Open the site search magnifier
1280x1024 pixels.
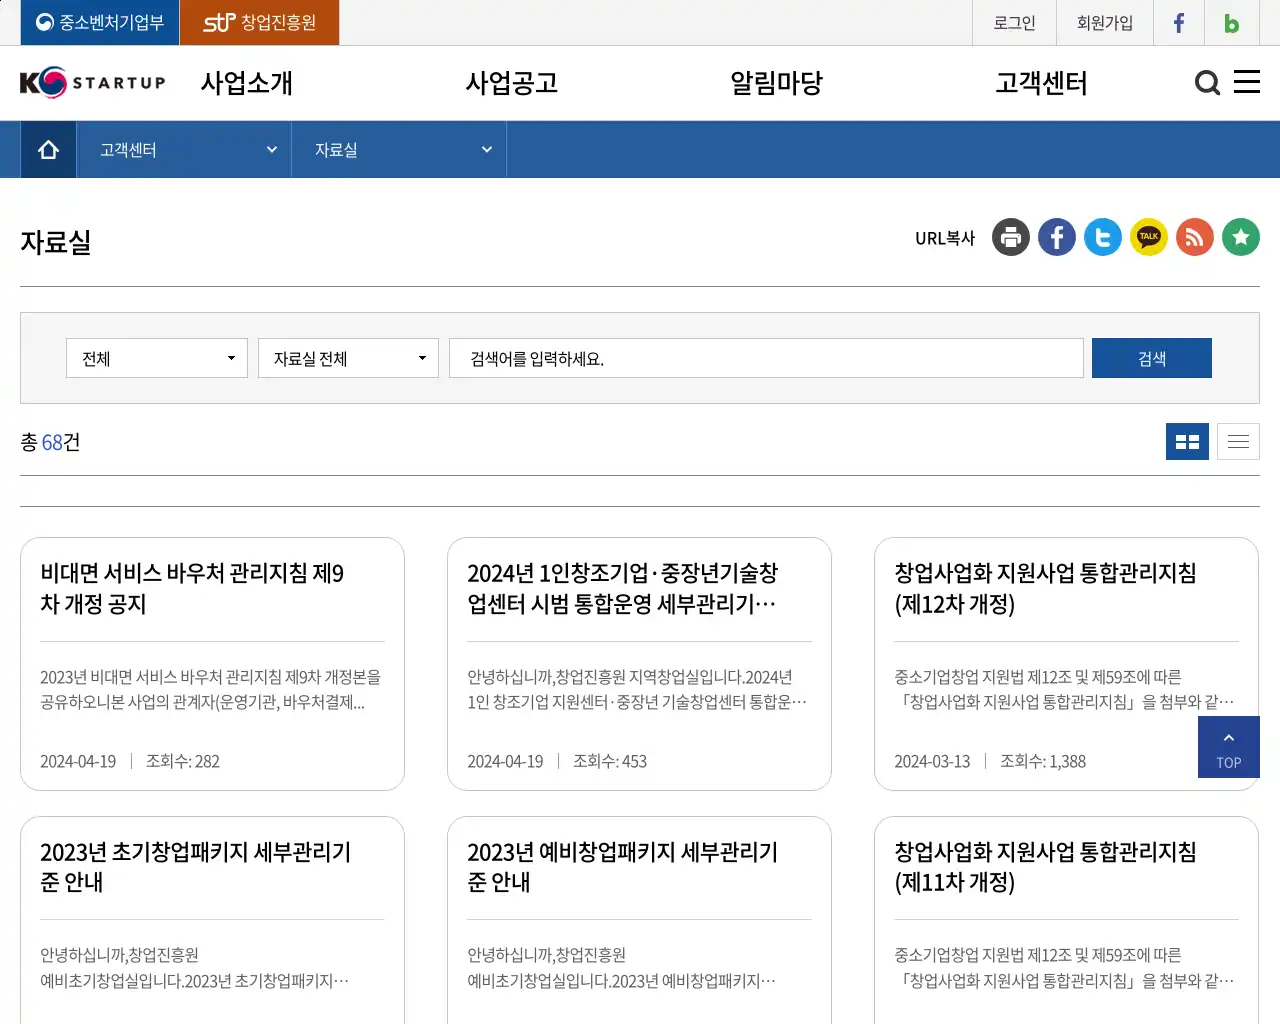(1208, 83)
